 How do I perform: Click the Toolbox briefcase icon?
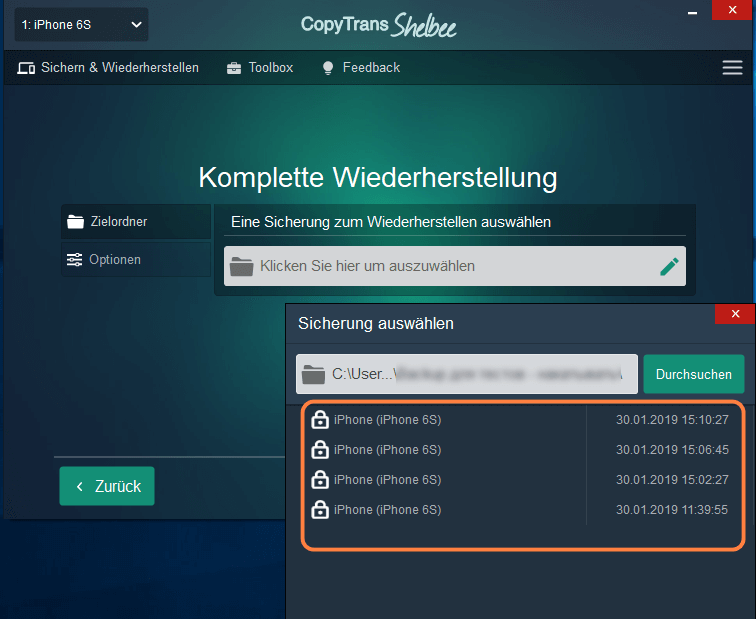pos(234,68)
